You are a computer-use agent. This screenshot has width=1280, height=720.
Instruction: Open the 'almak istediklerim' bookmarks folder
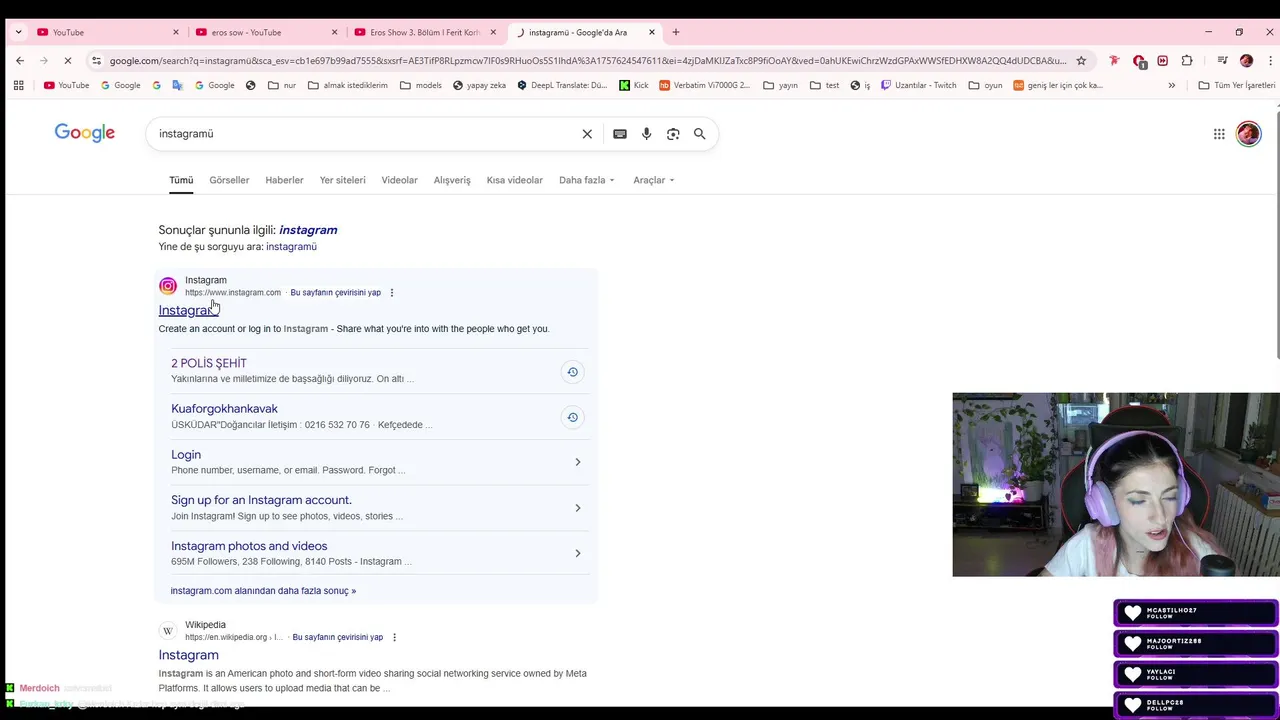coord(347,85)
